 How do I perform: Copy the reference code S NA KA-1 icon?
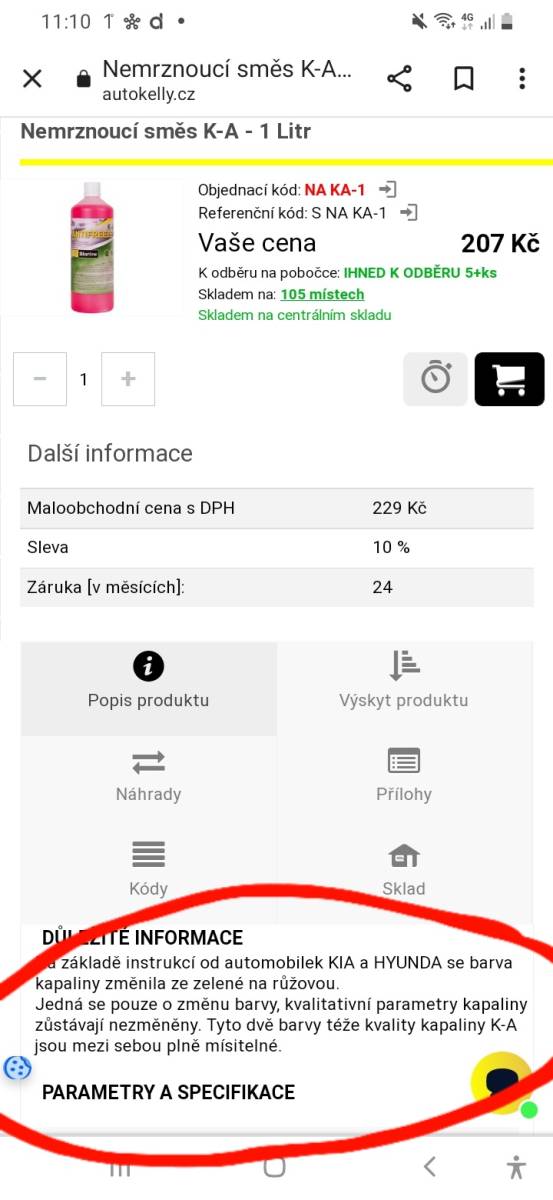(x=408, y=212)
